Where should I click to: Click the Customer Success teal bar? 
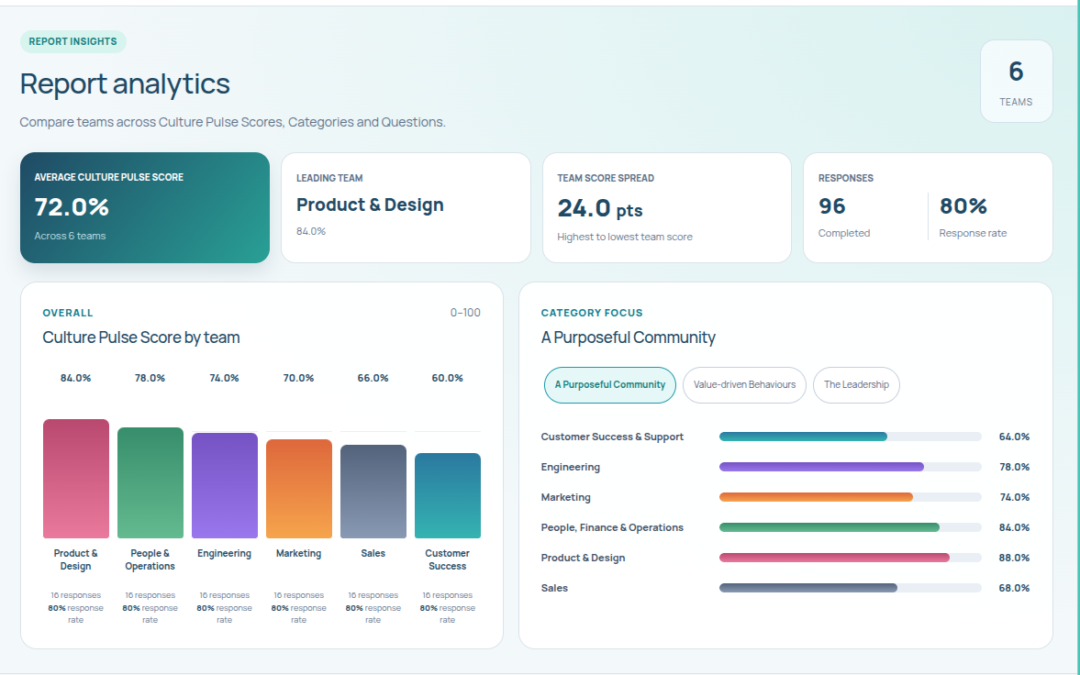448,495
